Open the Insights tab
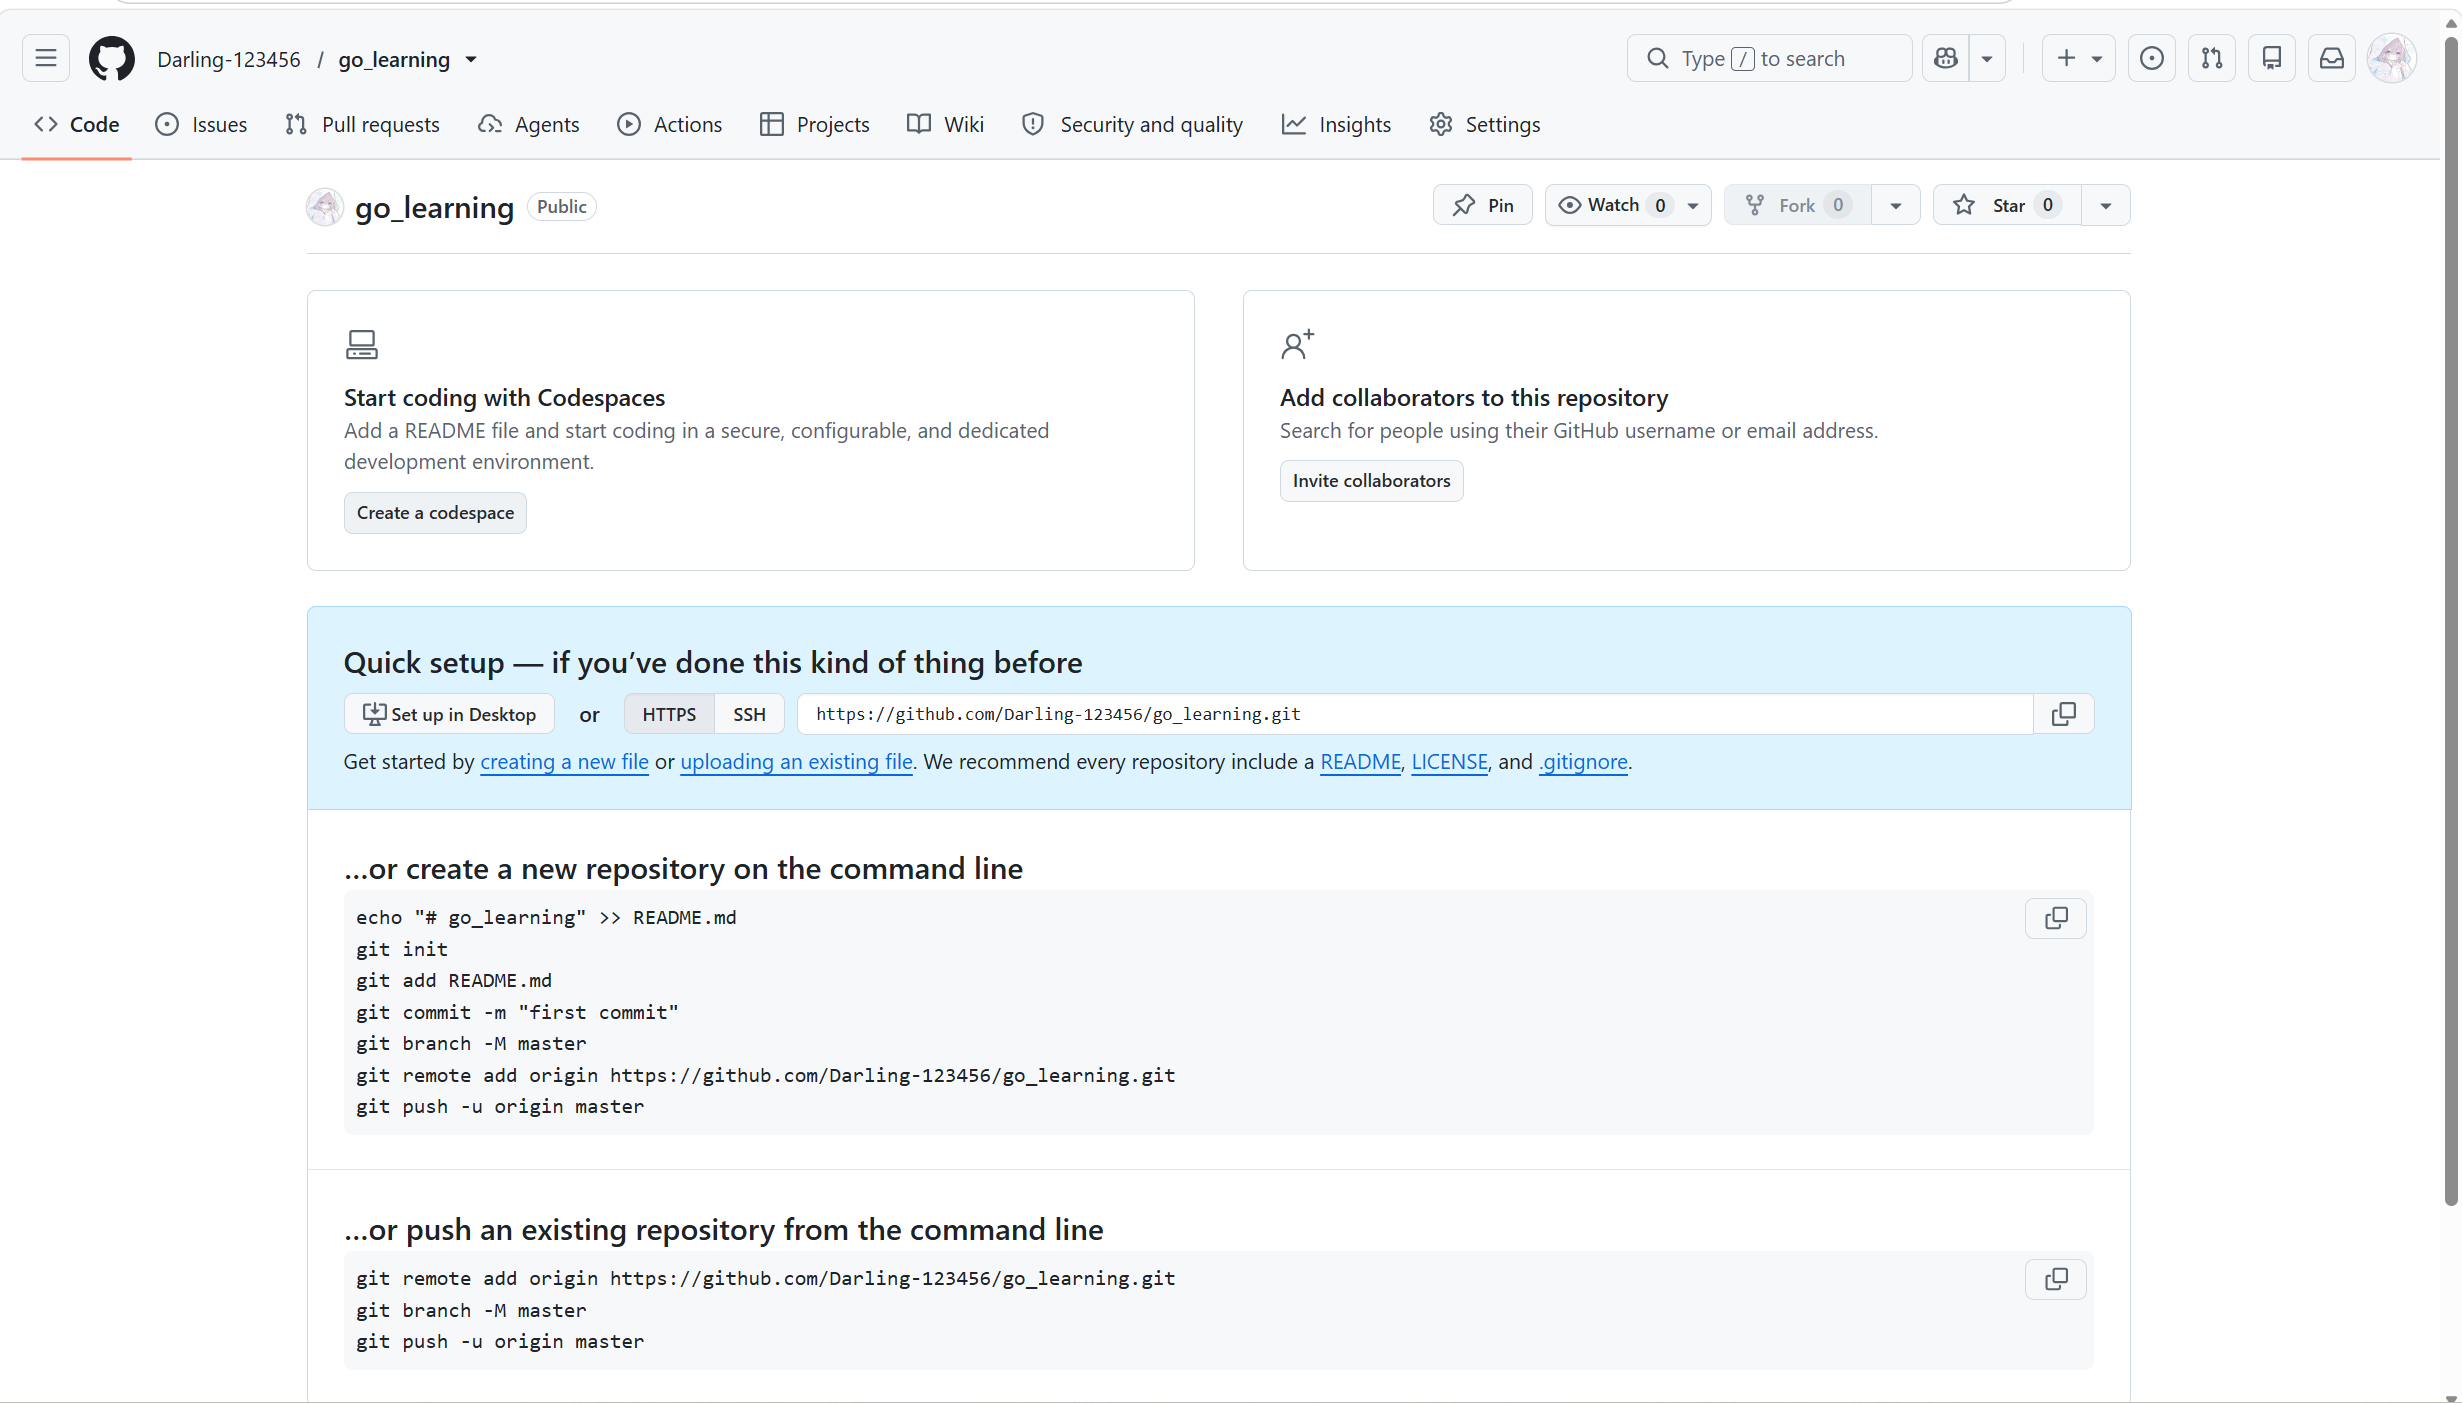Image resolution: width=2462 pixels, height=1403 pixels. coord(1336,124)
